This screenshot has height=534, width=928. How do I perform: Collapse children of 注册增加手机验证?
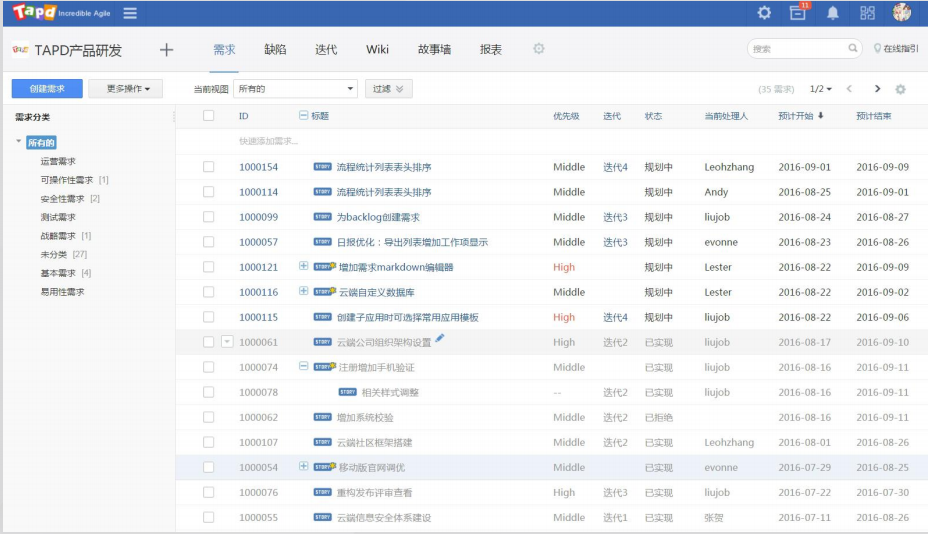304,366
